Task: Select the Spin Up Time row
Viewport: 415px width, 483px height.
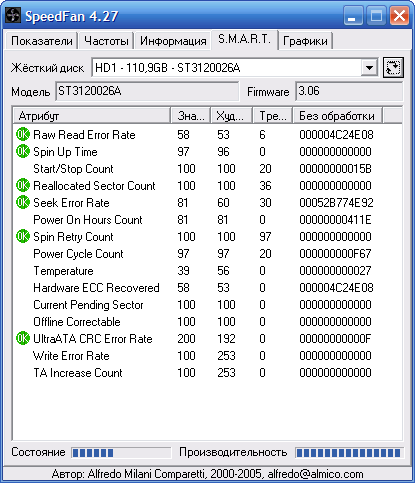Action: pos(207,152)
